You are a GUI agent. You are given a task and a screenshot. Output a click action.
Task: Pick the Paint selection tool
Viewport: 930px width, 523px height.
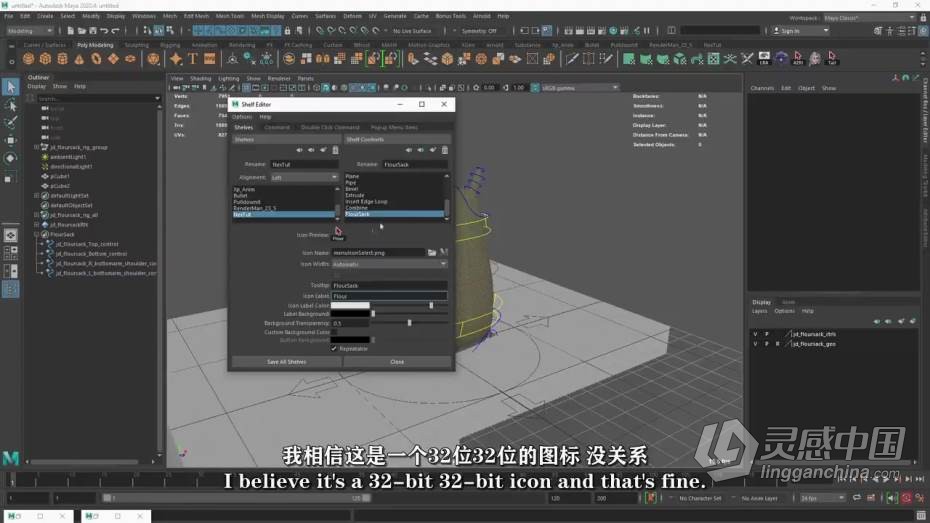coord(10,123)
